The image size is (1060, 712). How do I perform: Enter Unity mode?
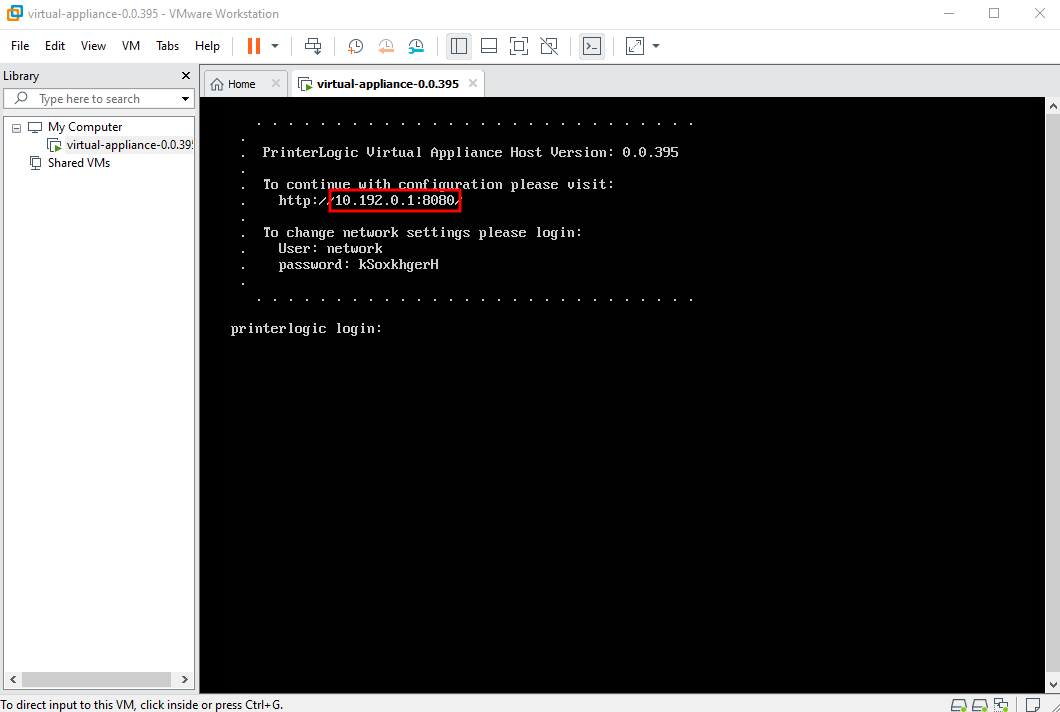549,45
